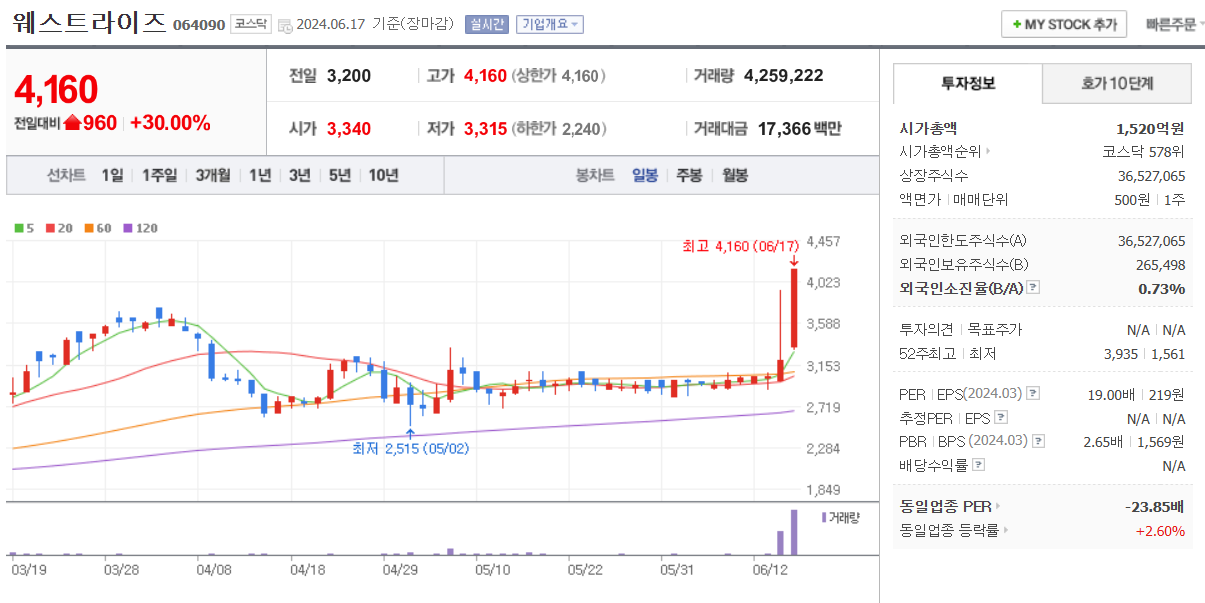Click the red 20-day moving average swatch
The width and height of the screenshot is (1205, 603).
49,228
